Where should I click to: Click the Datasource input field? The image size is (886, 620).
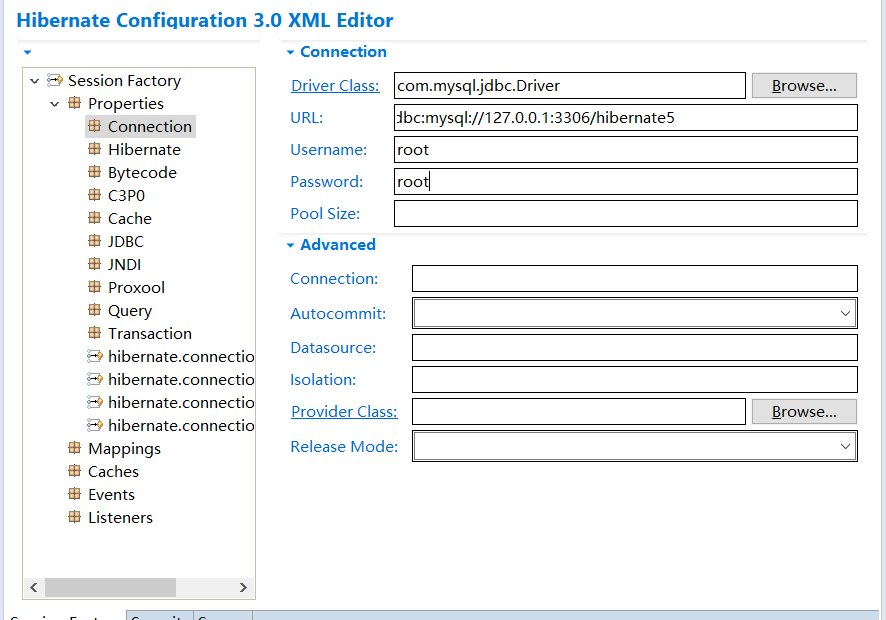(635, 348)
